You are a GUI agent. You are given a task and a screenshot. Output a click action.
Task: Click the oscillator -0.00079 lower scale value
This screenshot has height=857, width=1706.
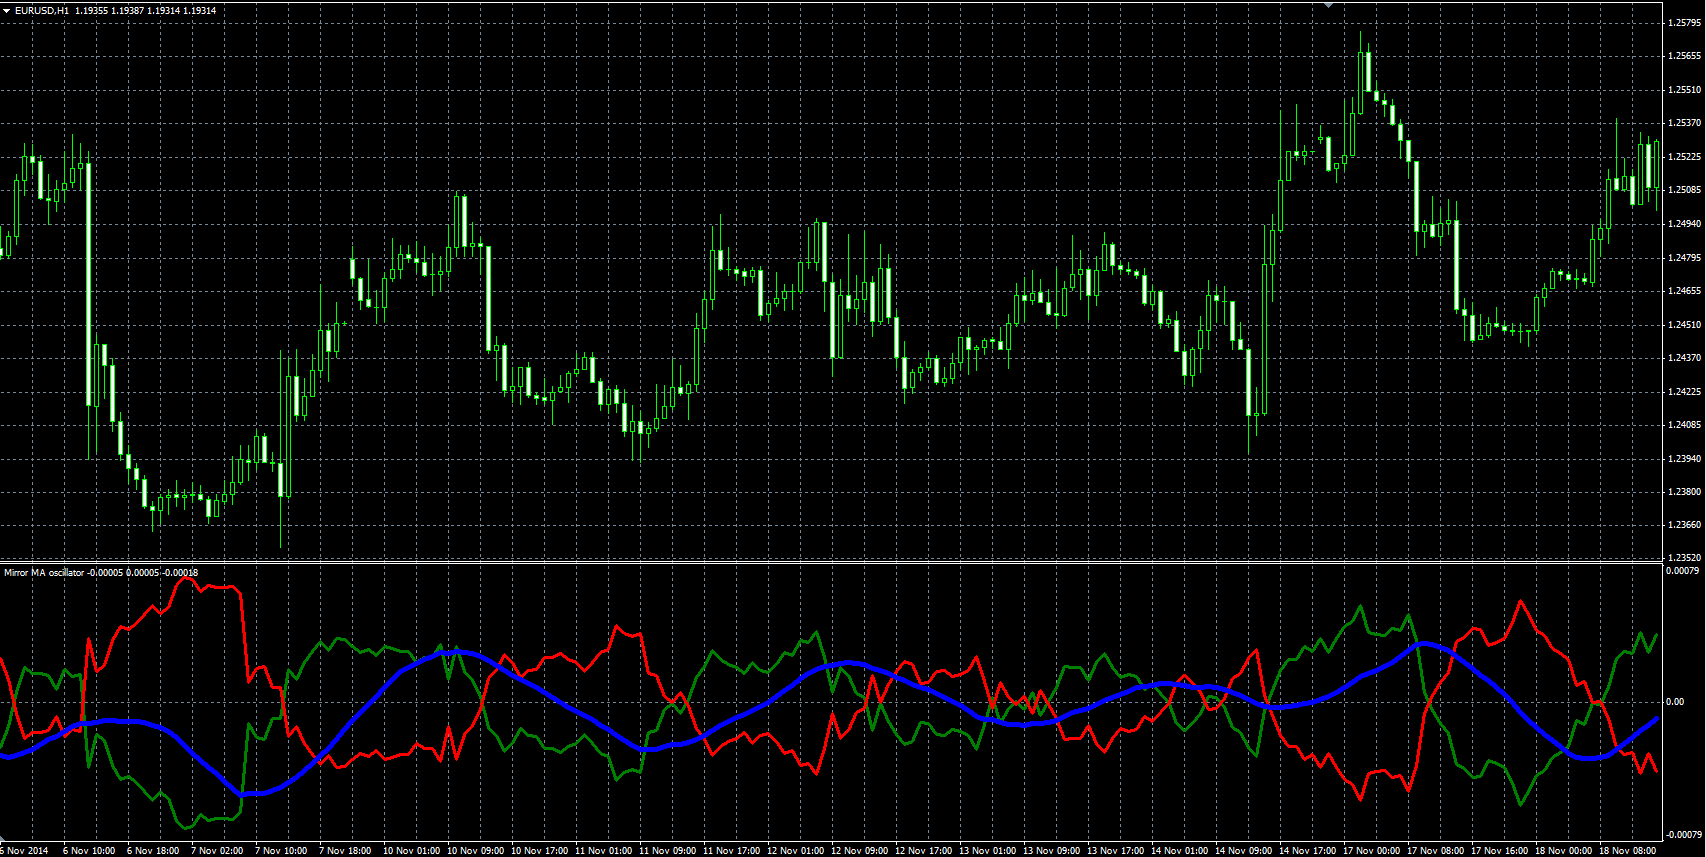point(1684,834)
